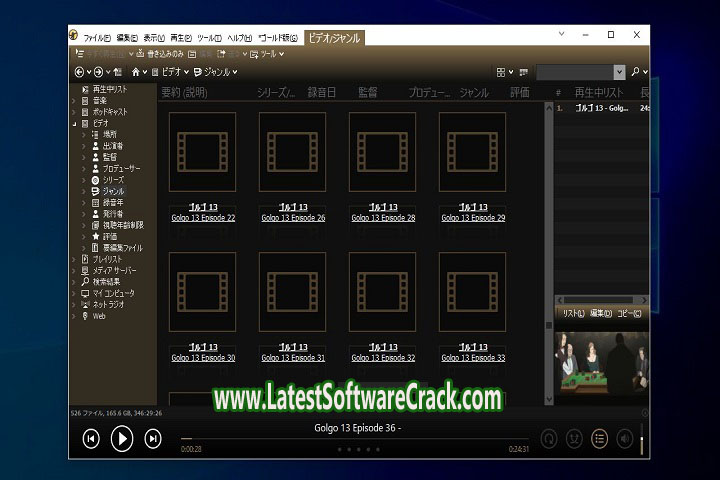720x480 pixels.
Task: Click the magnifier search icon
Action: pos(636,72)
